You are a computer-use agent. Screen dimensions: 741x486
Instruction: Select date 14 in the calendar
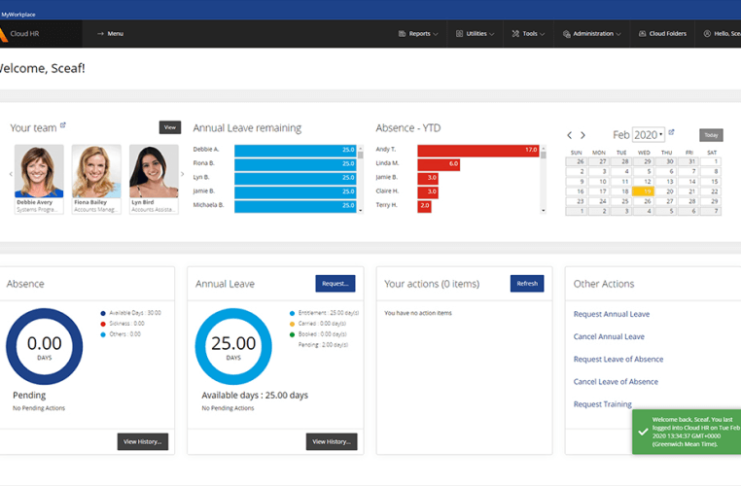click(688, 182)
